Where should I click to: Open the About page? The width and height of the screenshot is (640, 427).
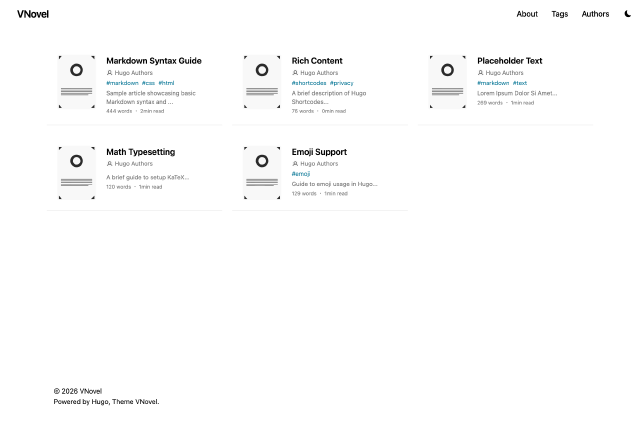click(527, 14)
